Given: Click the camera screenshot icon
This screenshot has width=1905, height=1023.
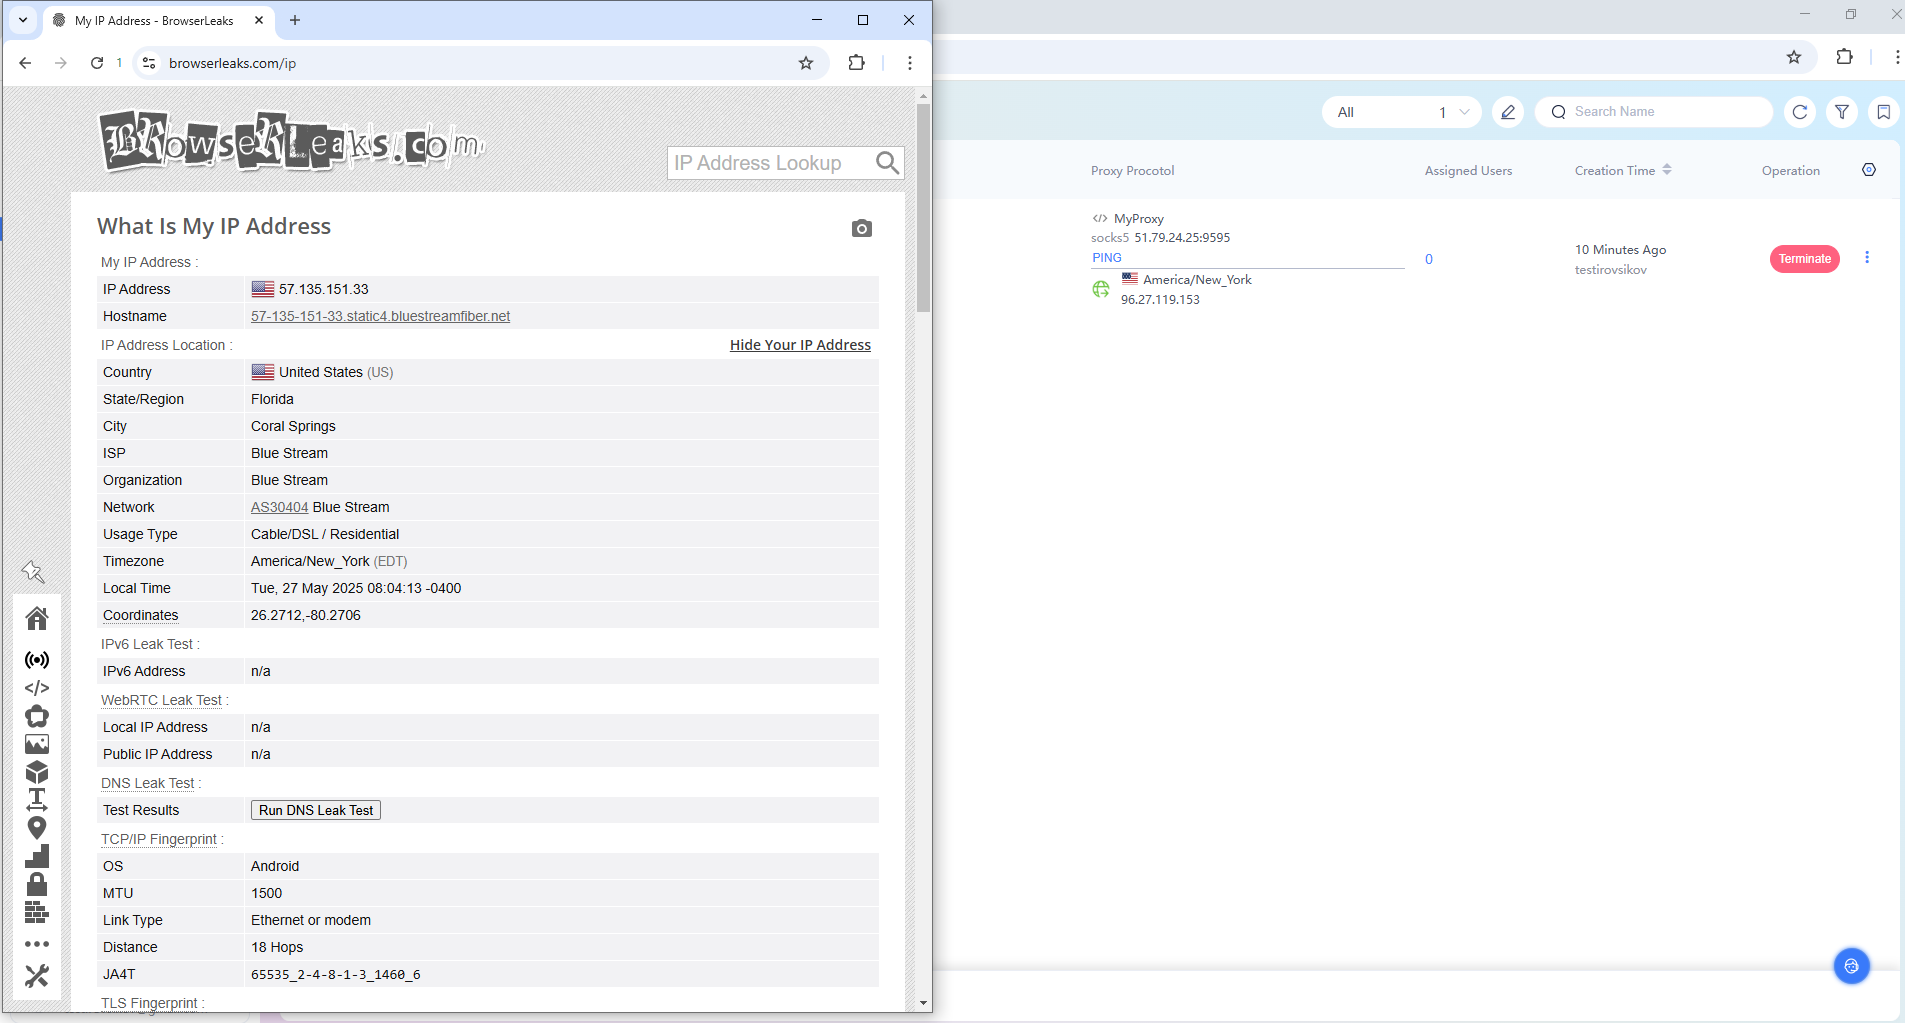Looking at the screenshot, I should pyautogui.click(x=861, y=229).
